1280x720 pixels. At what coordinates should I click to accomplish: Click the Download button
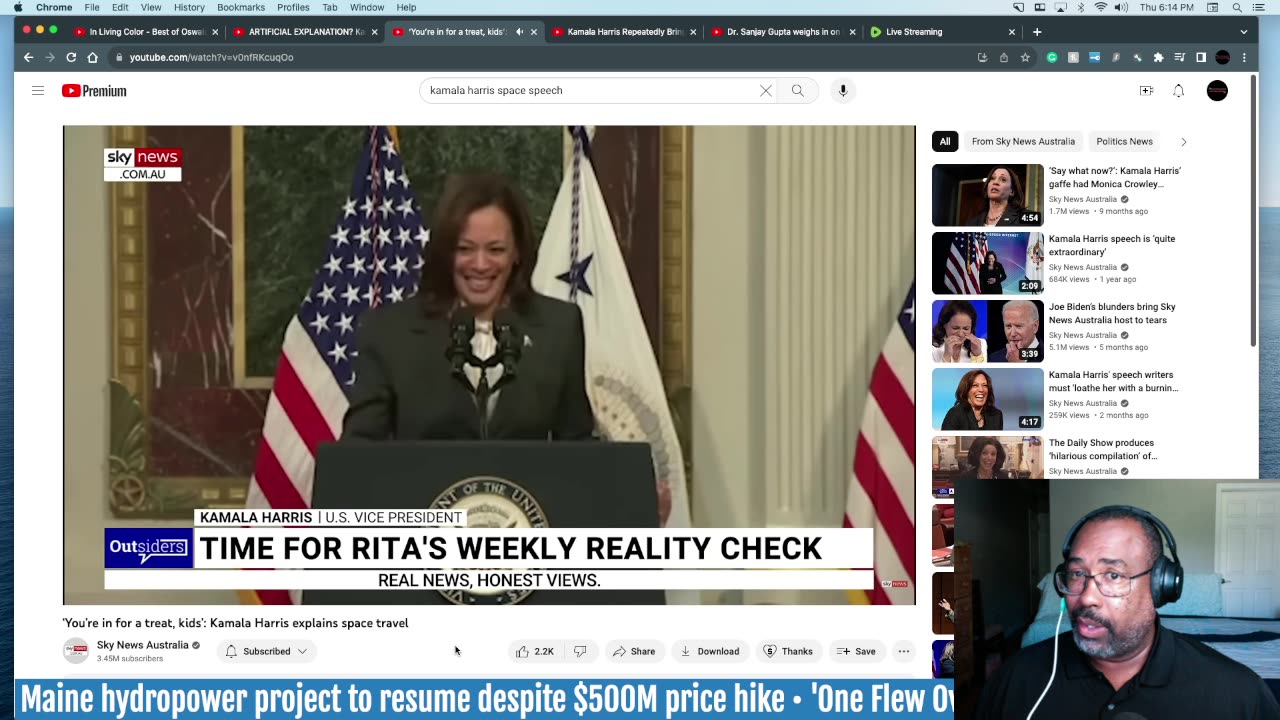(709, 651)
